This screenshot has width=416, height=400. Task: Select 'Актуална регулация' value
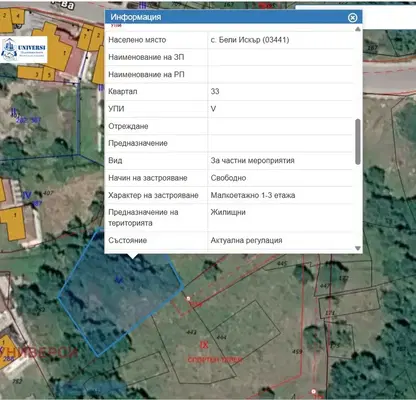tap(246, 240)
